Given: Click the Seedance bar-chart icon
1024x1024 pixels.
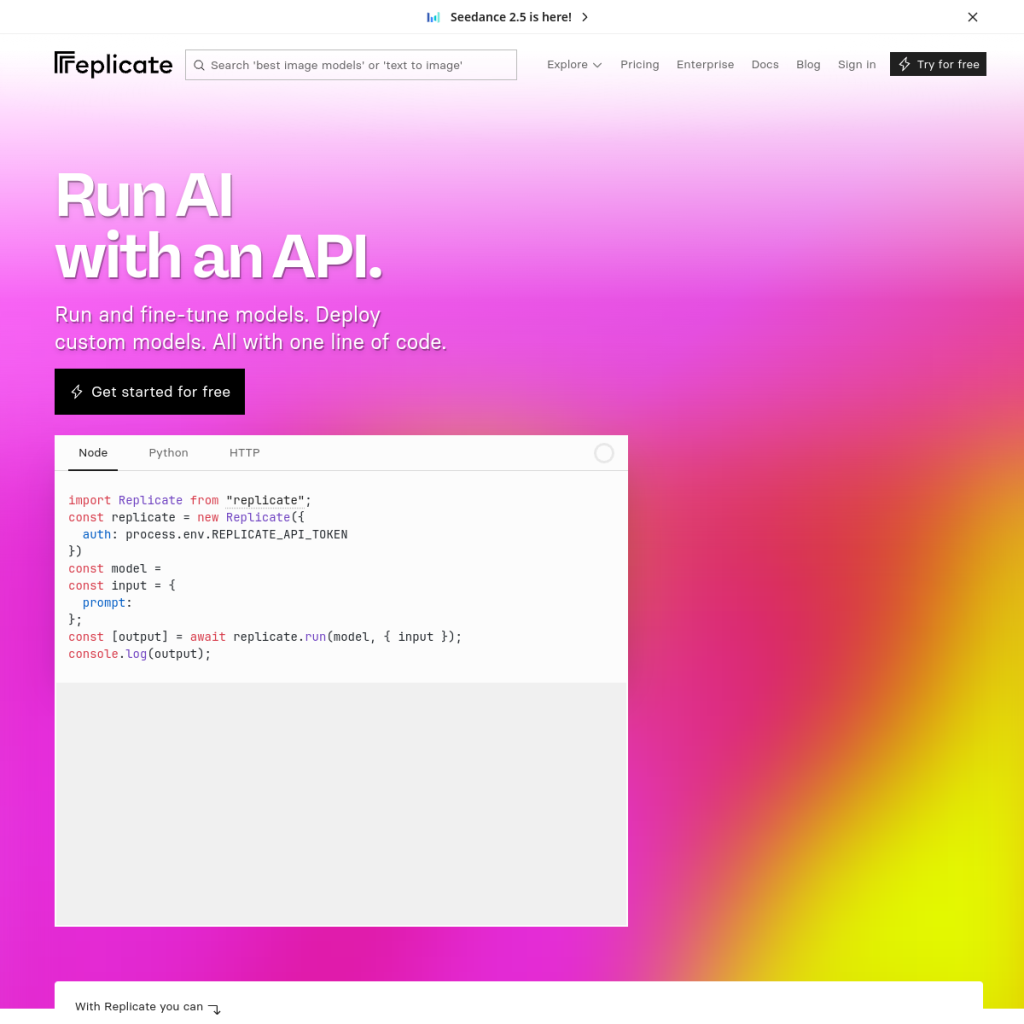Looking at the screenshot, I should pos(433,17).
